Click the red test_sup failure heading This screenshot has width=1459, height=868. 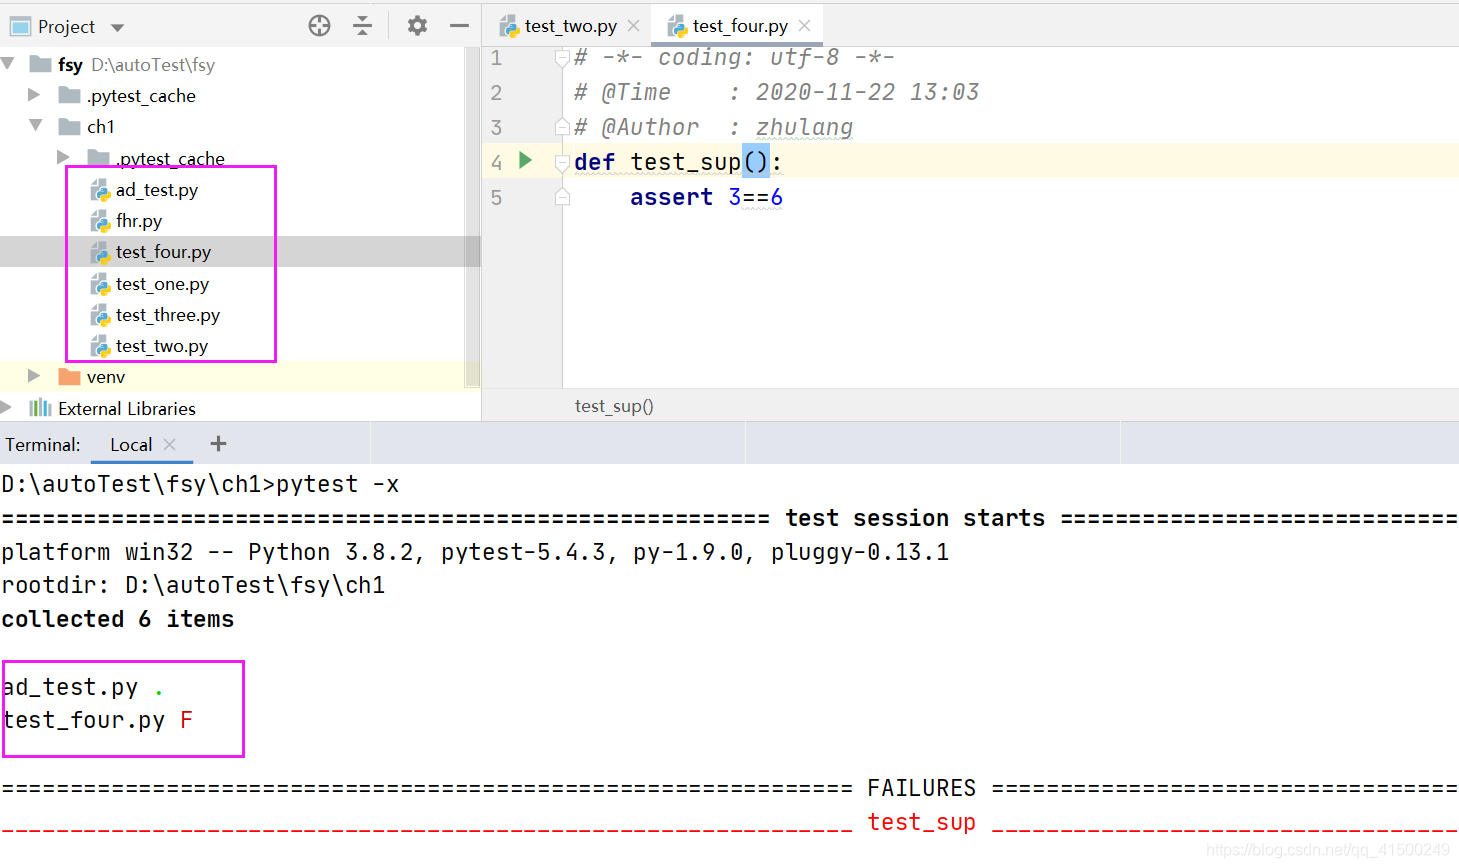click(921, 822)
